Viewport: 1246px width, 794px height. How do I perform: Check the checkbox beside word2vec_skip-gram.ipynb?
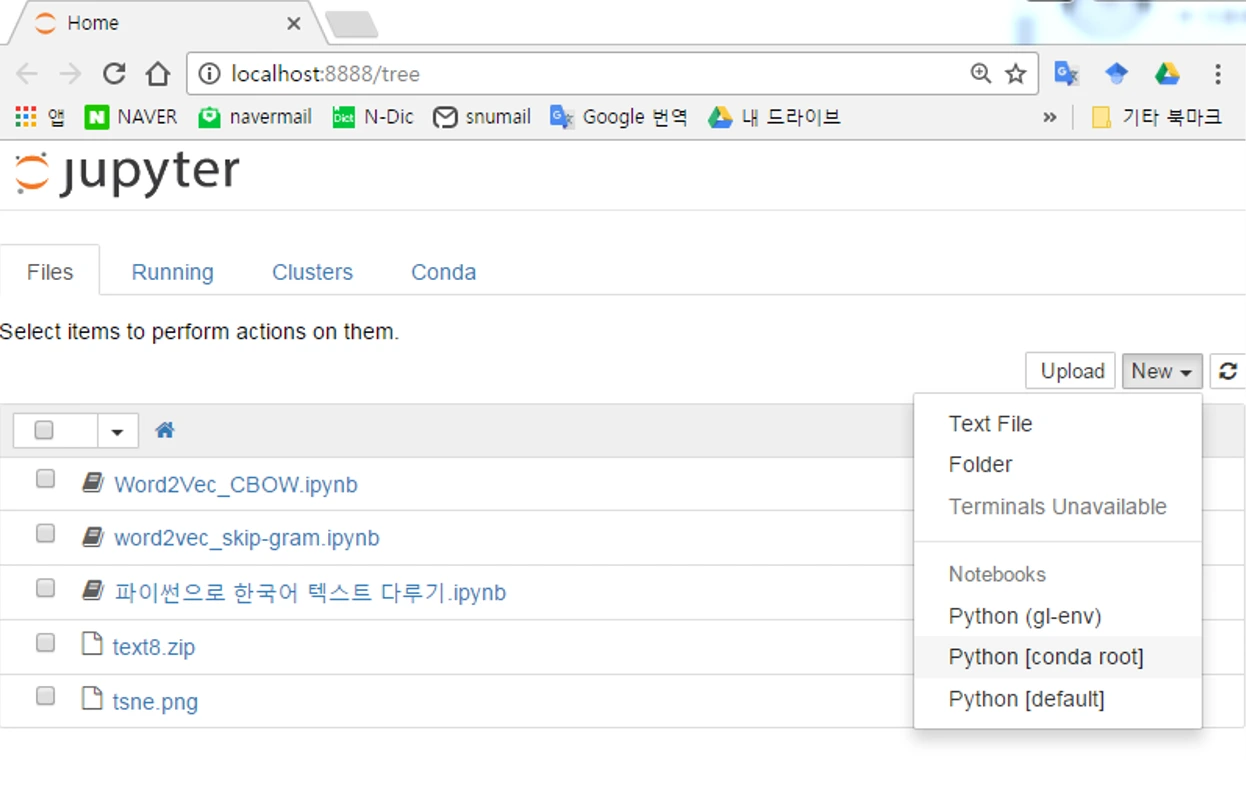[44, 533]
